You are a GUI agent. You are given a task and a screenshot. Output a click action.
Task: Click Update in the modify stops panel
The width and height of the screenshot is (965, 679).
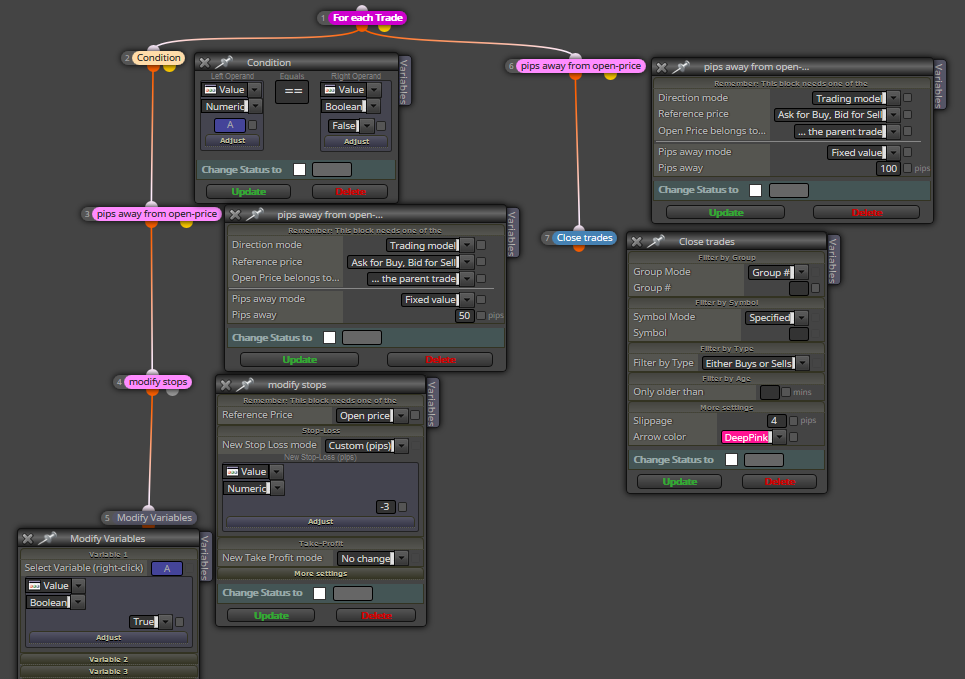tap(271, 616)
